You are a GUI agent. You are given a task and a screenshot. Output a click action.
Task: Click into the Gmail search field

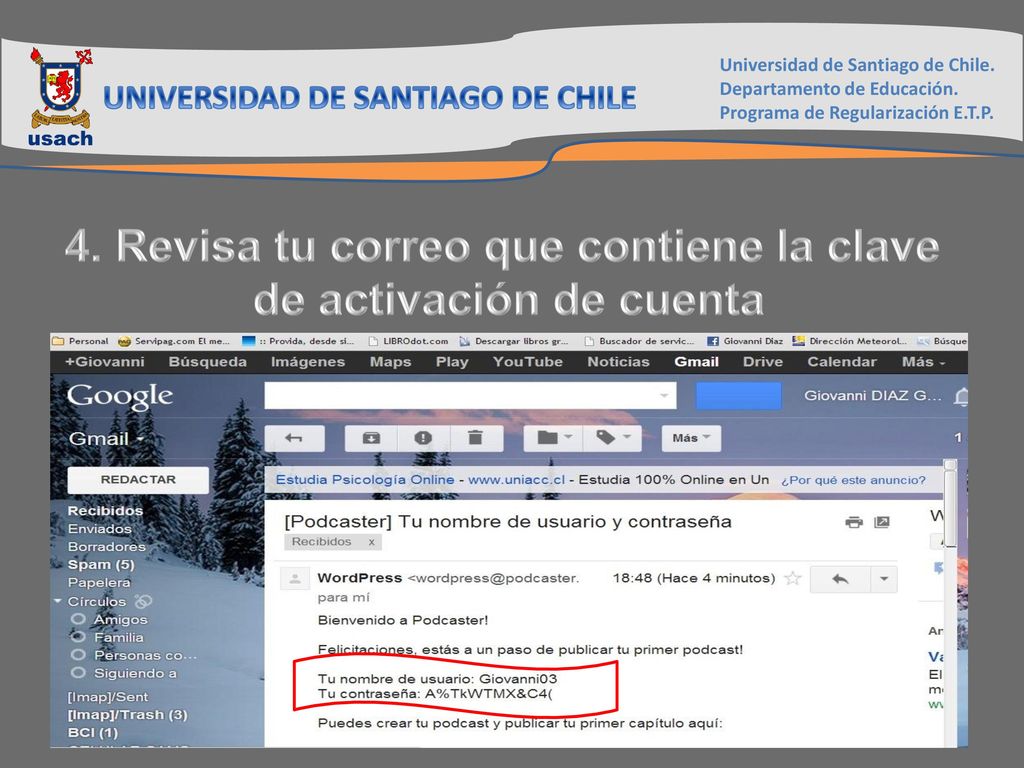(x=470, y=396)
